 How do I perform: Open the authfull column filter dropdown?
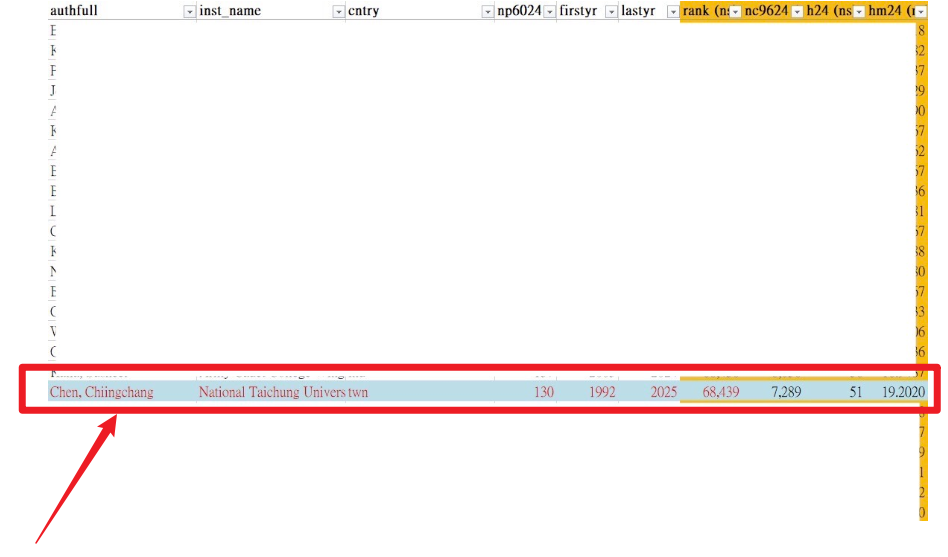pos(189,11)
